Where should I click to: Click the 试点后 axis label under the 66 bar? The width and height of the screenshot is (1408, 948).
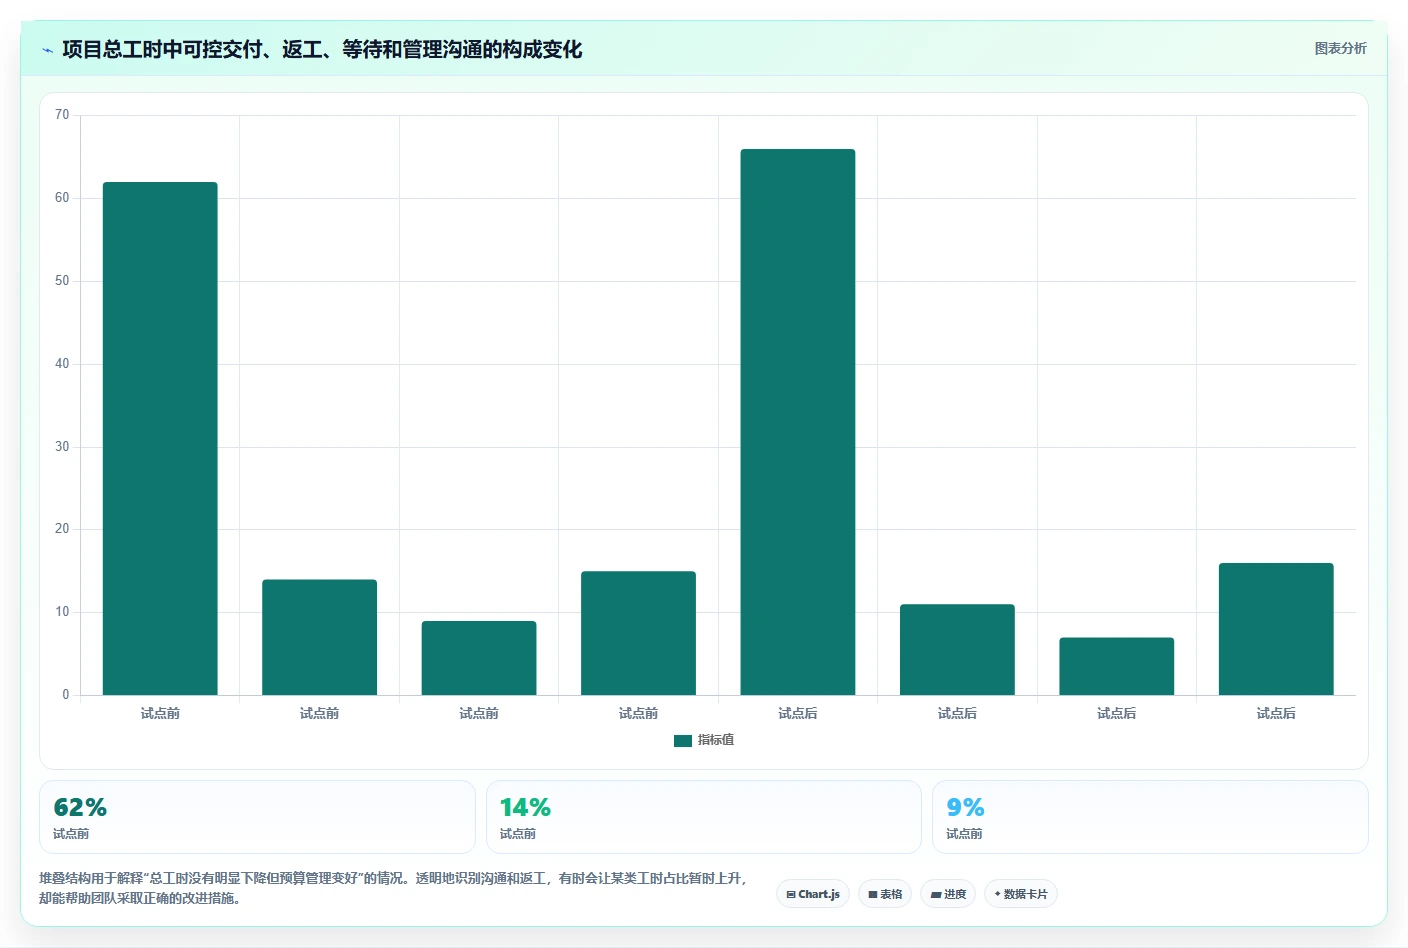tap(798, 713)
